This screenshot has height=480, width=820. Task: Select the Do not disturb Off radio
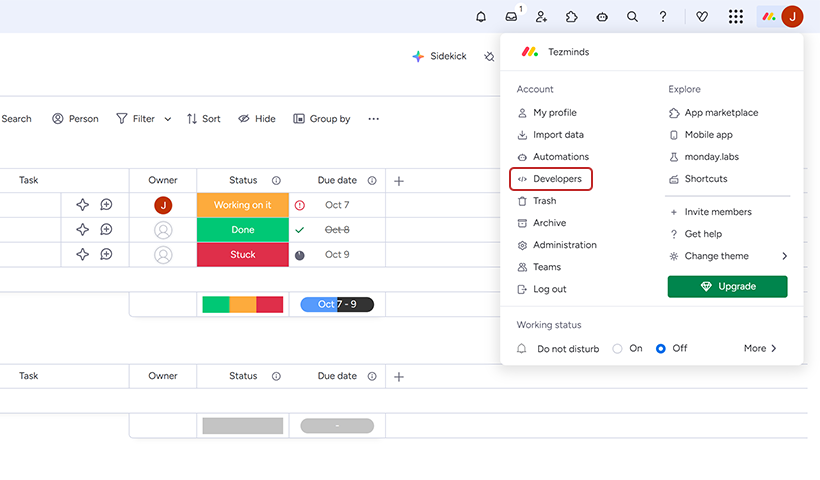coord(660,349)
